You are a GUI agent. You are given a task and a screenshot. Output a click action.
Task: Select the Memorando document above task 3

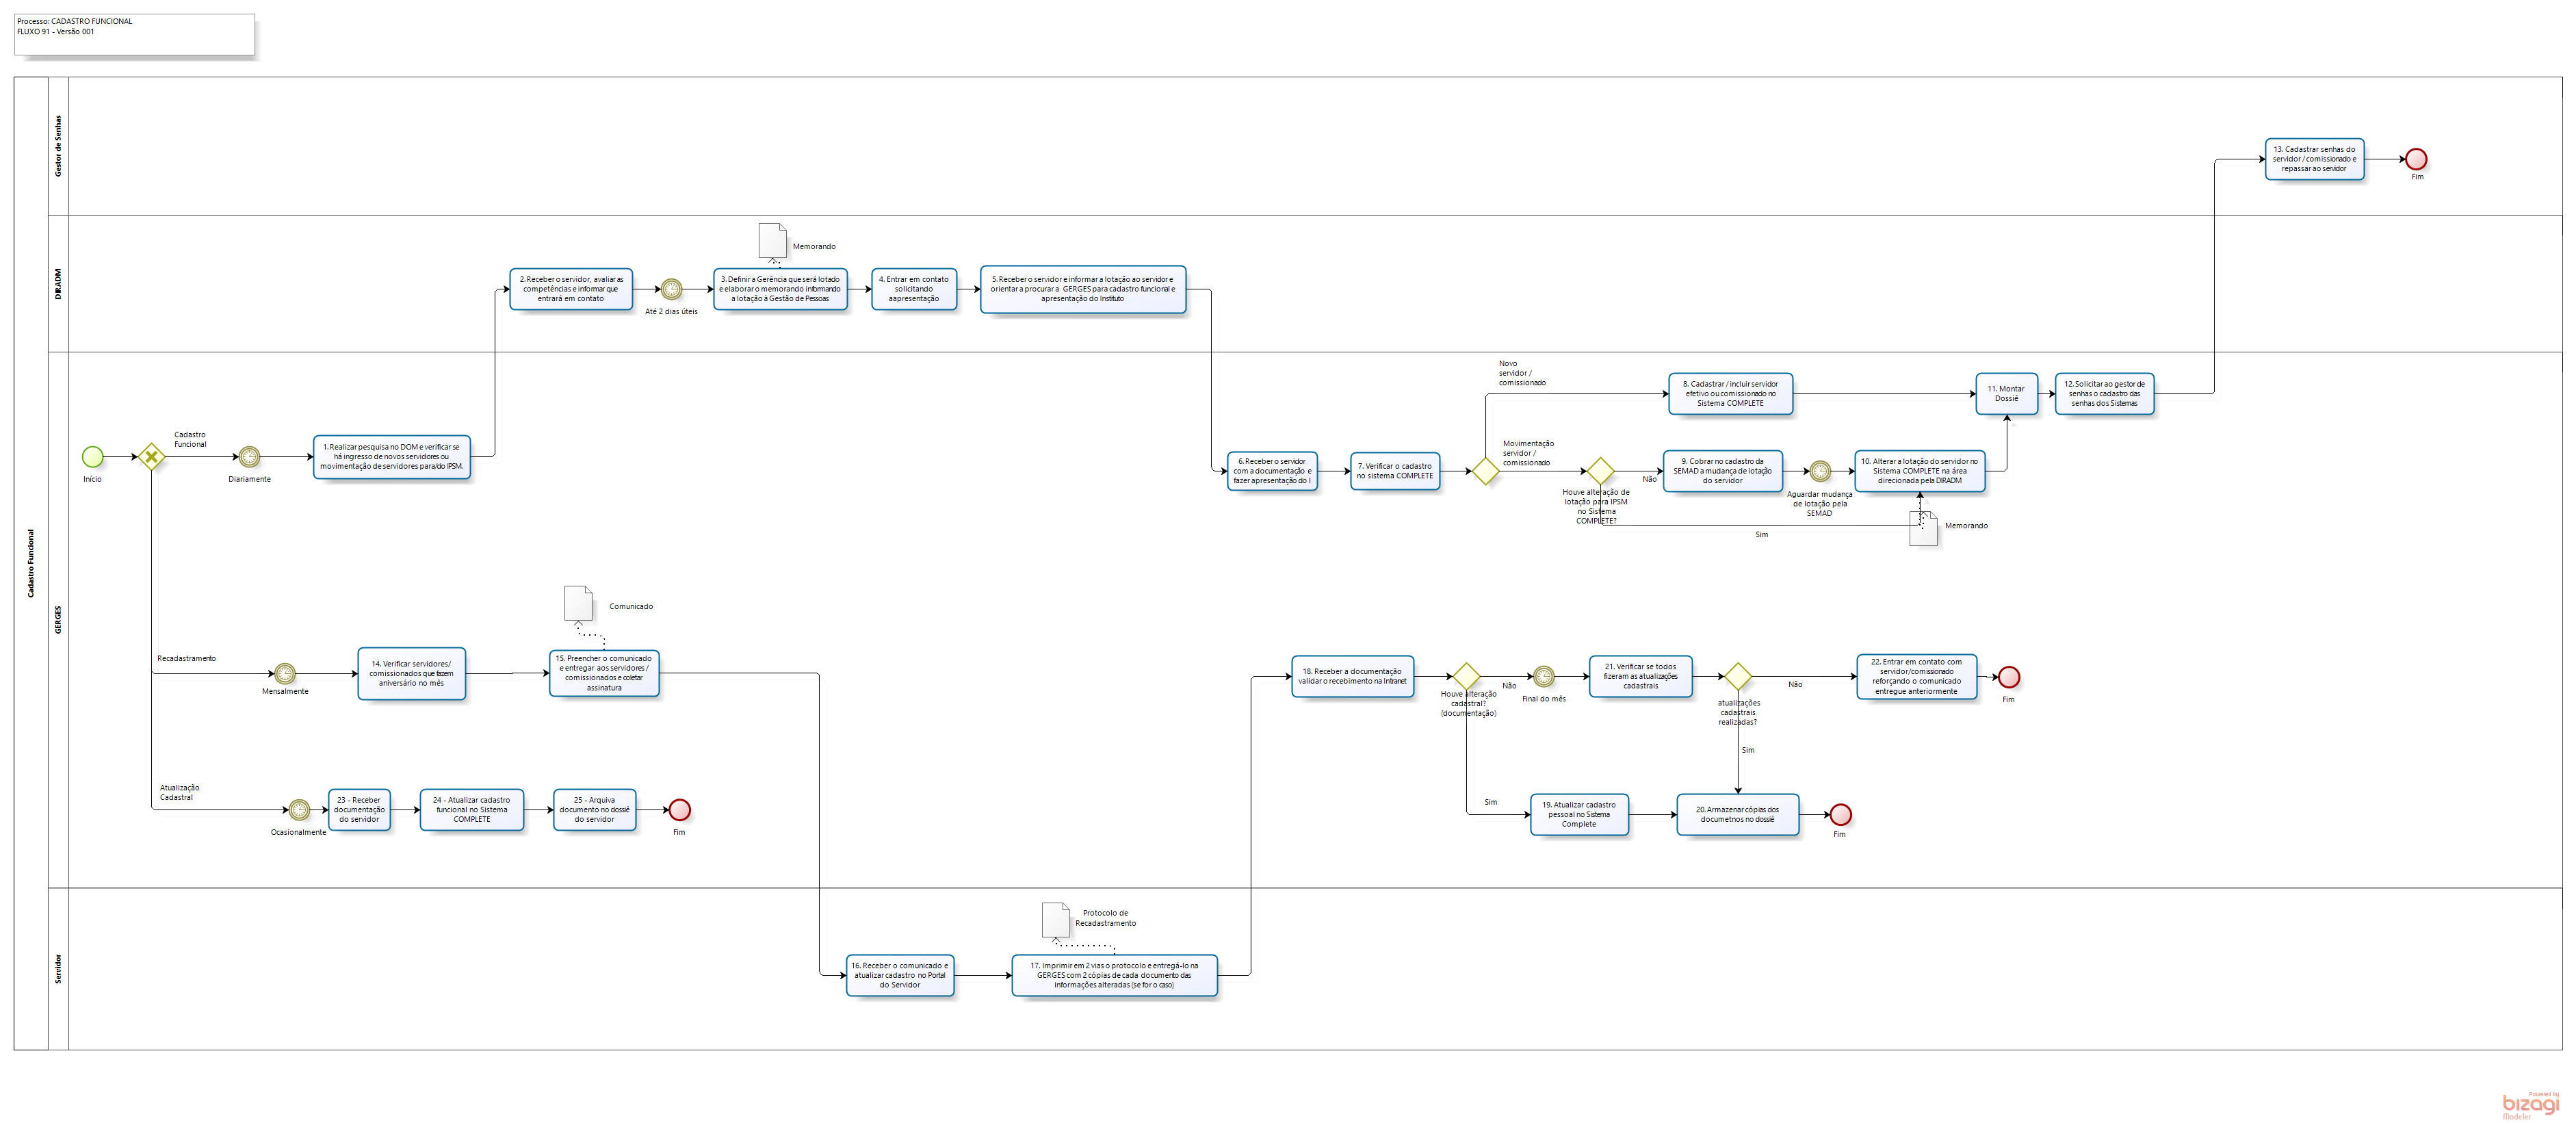[772, 241]
